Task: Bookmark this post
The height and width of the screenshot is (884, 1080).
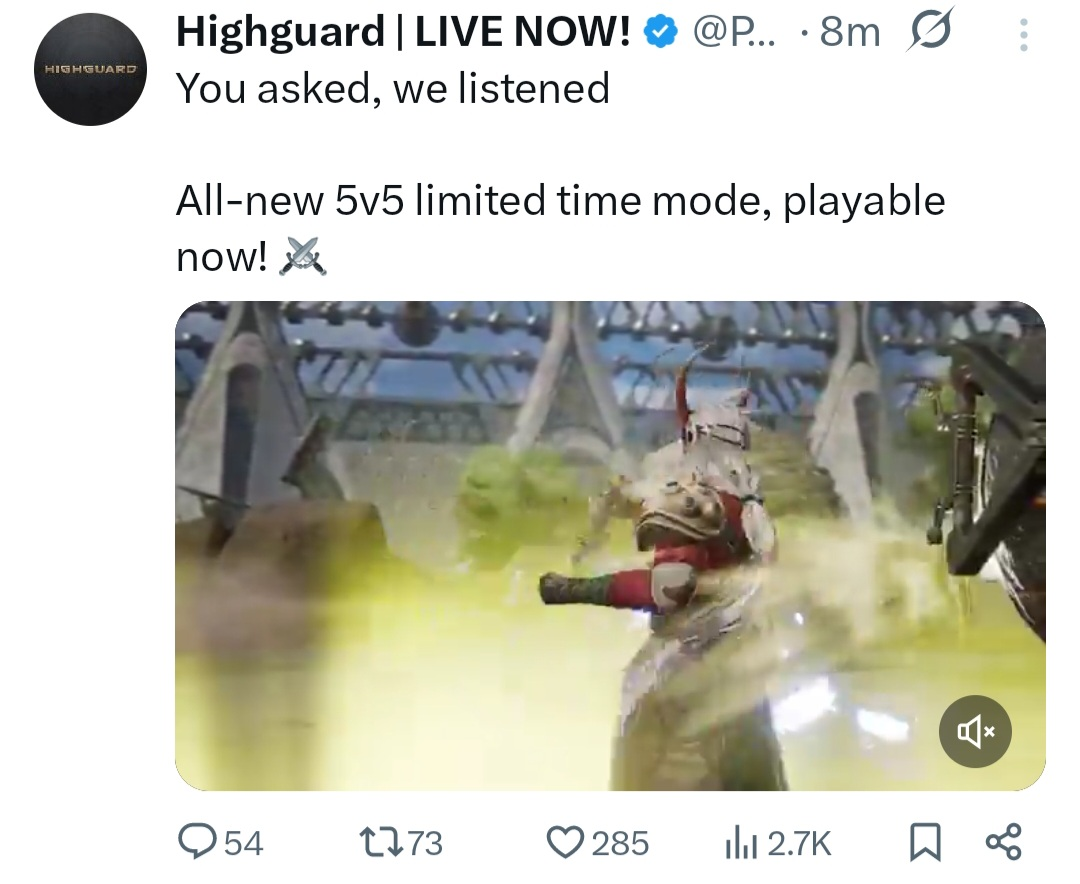Action: click(925, 843)
